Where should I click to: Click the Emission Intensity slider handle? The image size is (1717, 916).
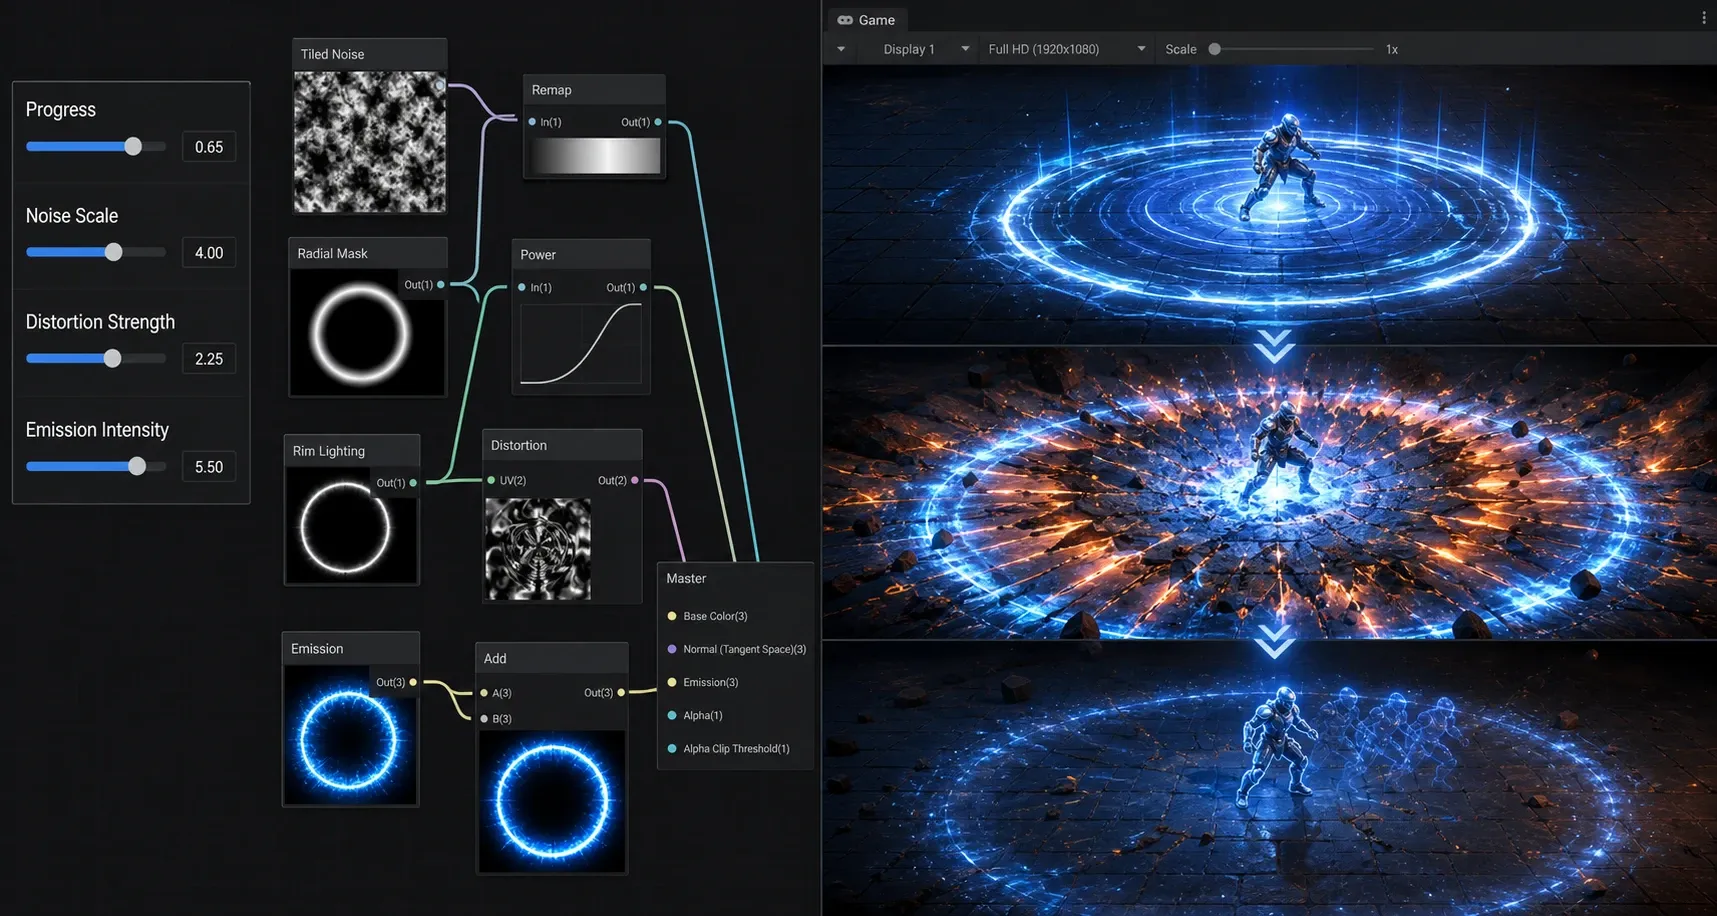point(137,467)
